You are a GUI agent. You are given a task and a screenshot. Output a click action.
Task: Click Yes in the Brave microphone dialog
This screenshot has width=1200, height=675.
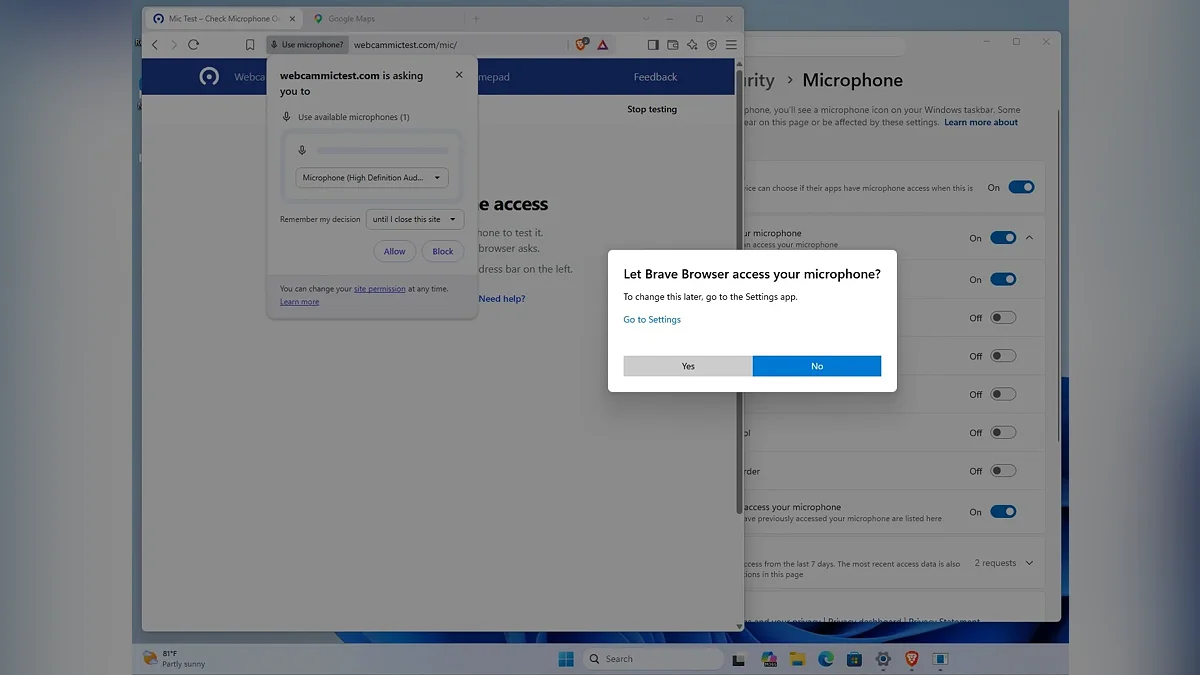(x=688, y=366)
